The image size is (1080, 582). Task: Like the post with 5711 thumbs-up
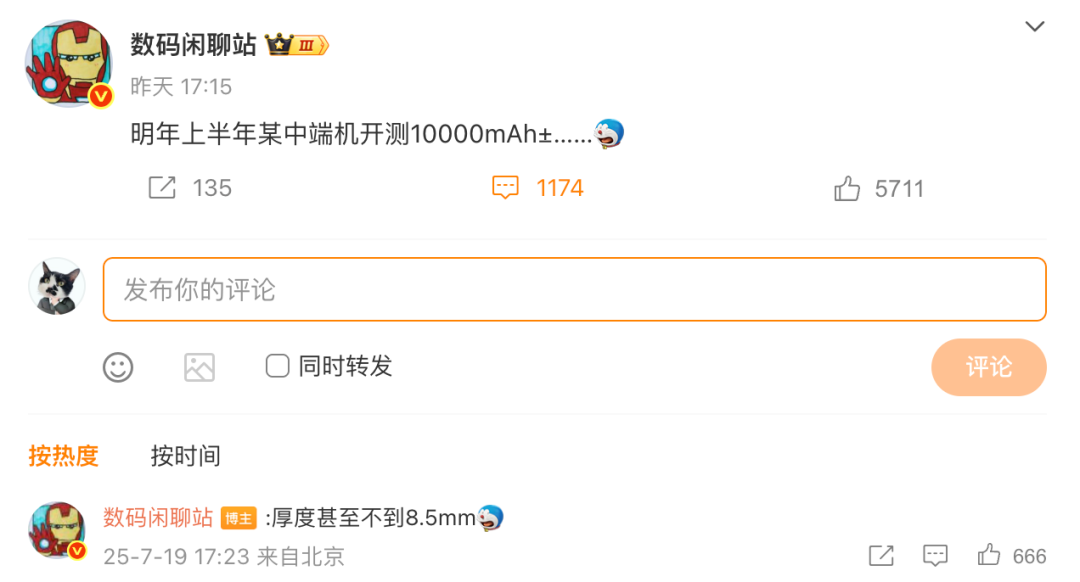click(x=847, y=188)
